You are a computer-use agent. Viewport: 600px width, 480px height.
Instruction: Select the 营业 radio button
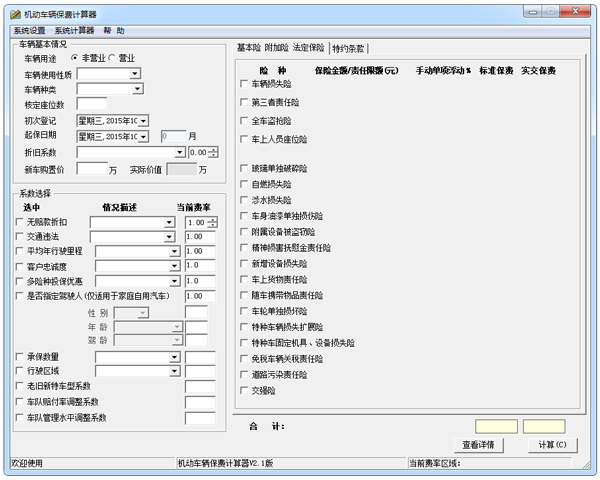[x=111, y=58]
